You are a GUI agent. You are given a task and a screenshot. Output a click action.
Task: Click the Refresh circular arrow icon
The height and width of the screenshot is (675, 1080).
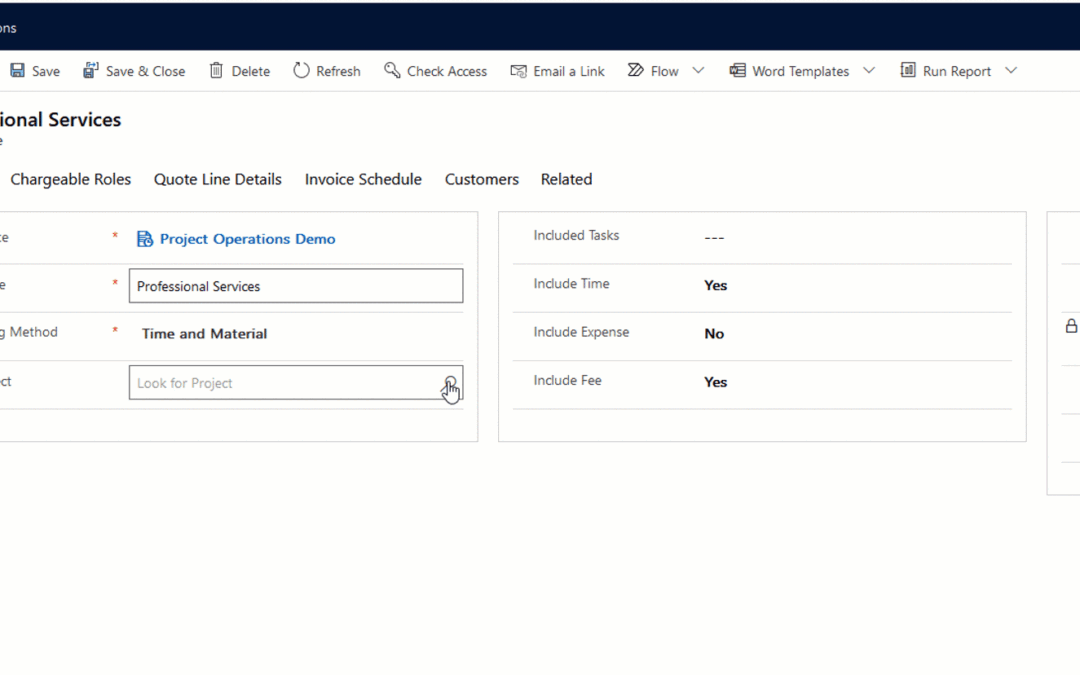[x=301, y=70]
